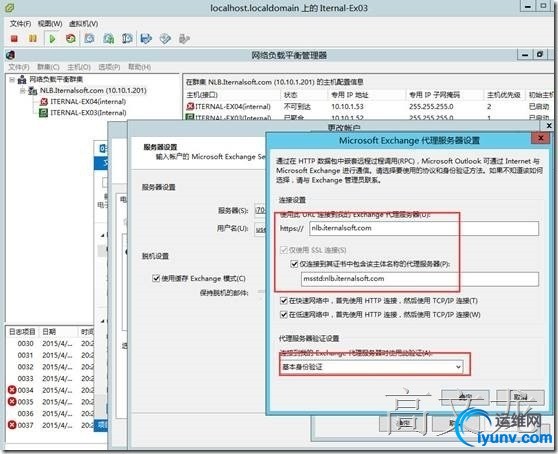Click OK in Exchange proxy settings dialog
Screen dimensions: 558x454
point(465,397)
